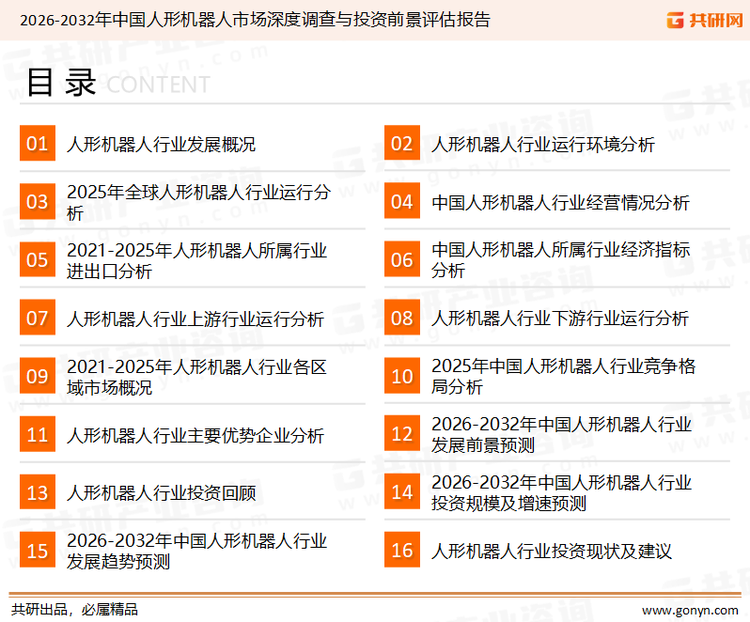This screenshot has height=622, width=750.
Task: Open 人形机器人行业下游行业运行分析 entry
Action: point(560,319)
